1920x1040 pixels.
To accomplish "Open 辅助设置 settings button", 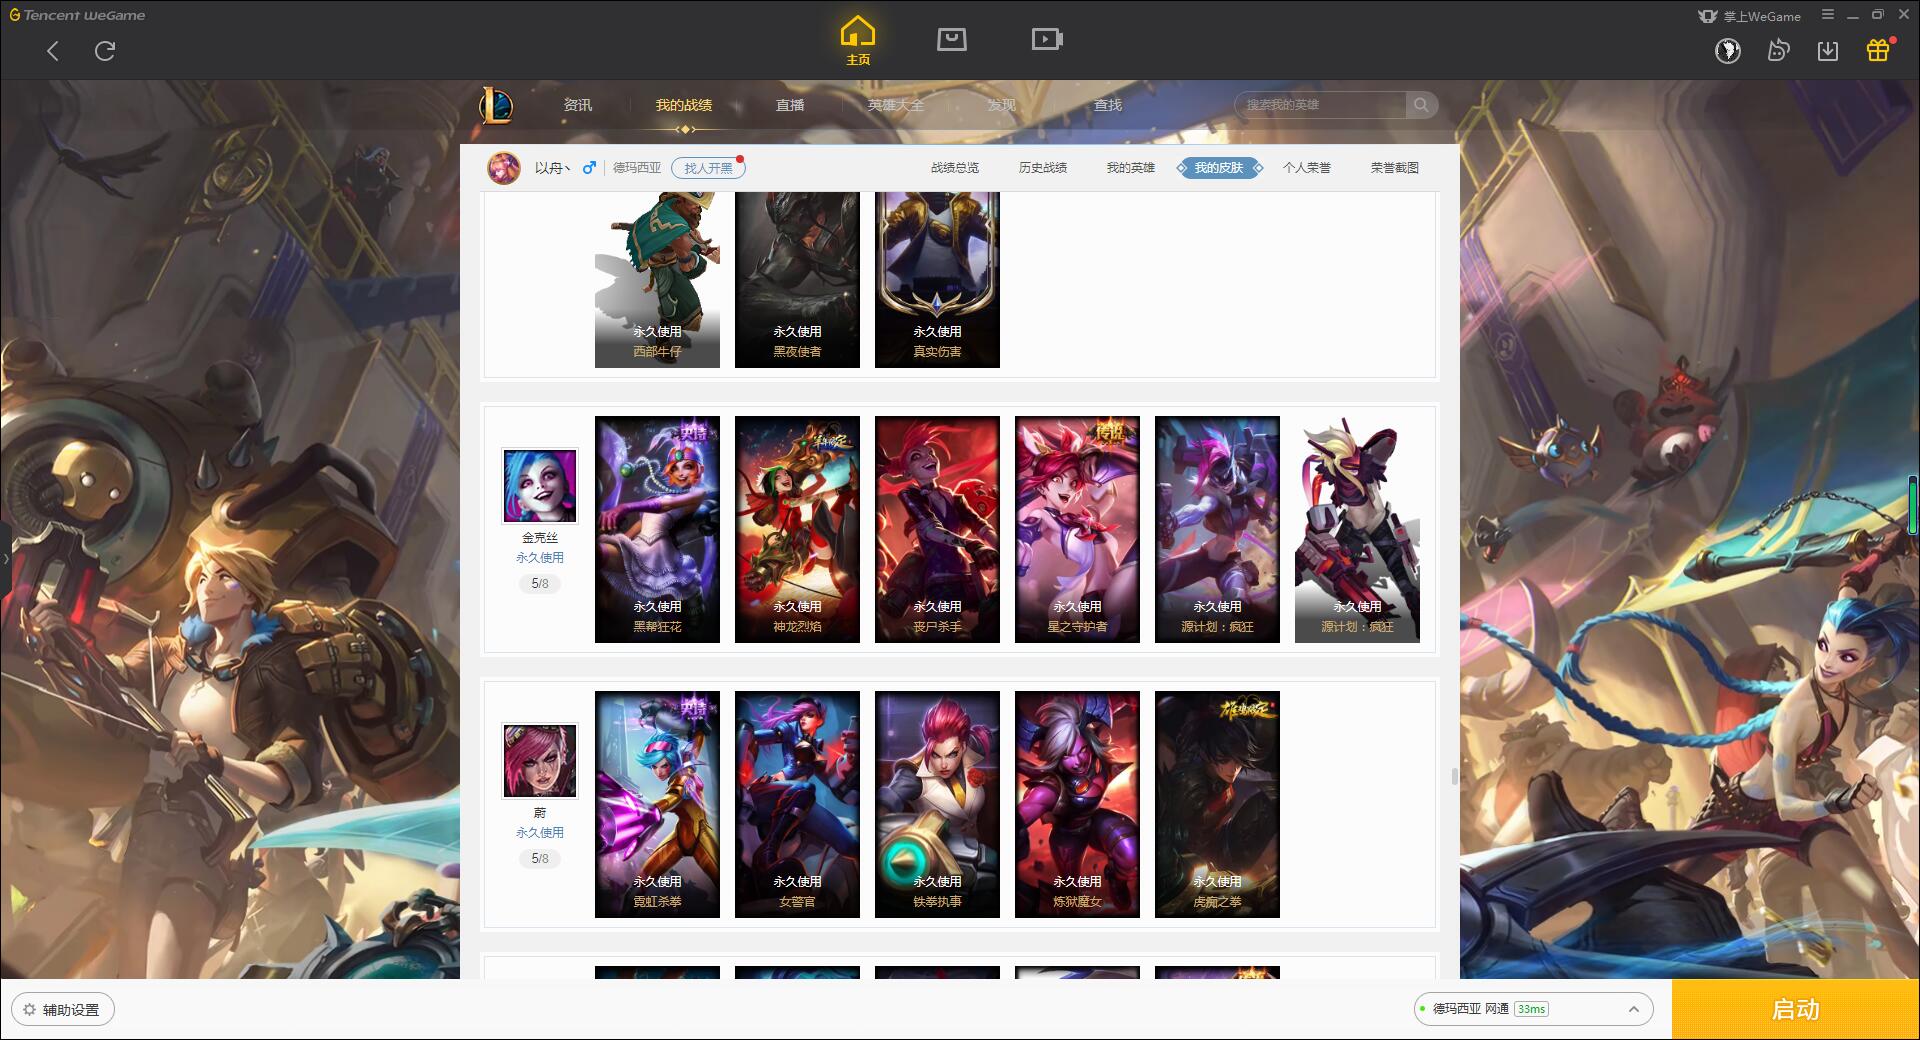I will [64, 1010].
